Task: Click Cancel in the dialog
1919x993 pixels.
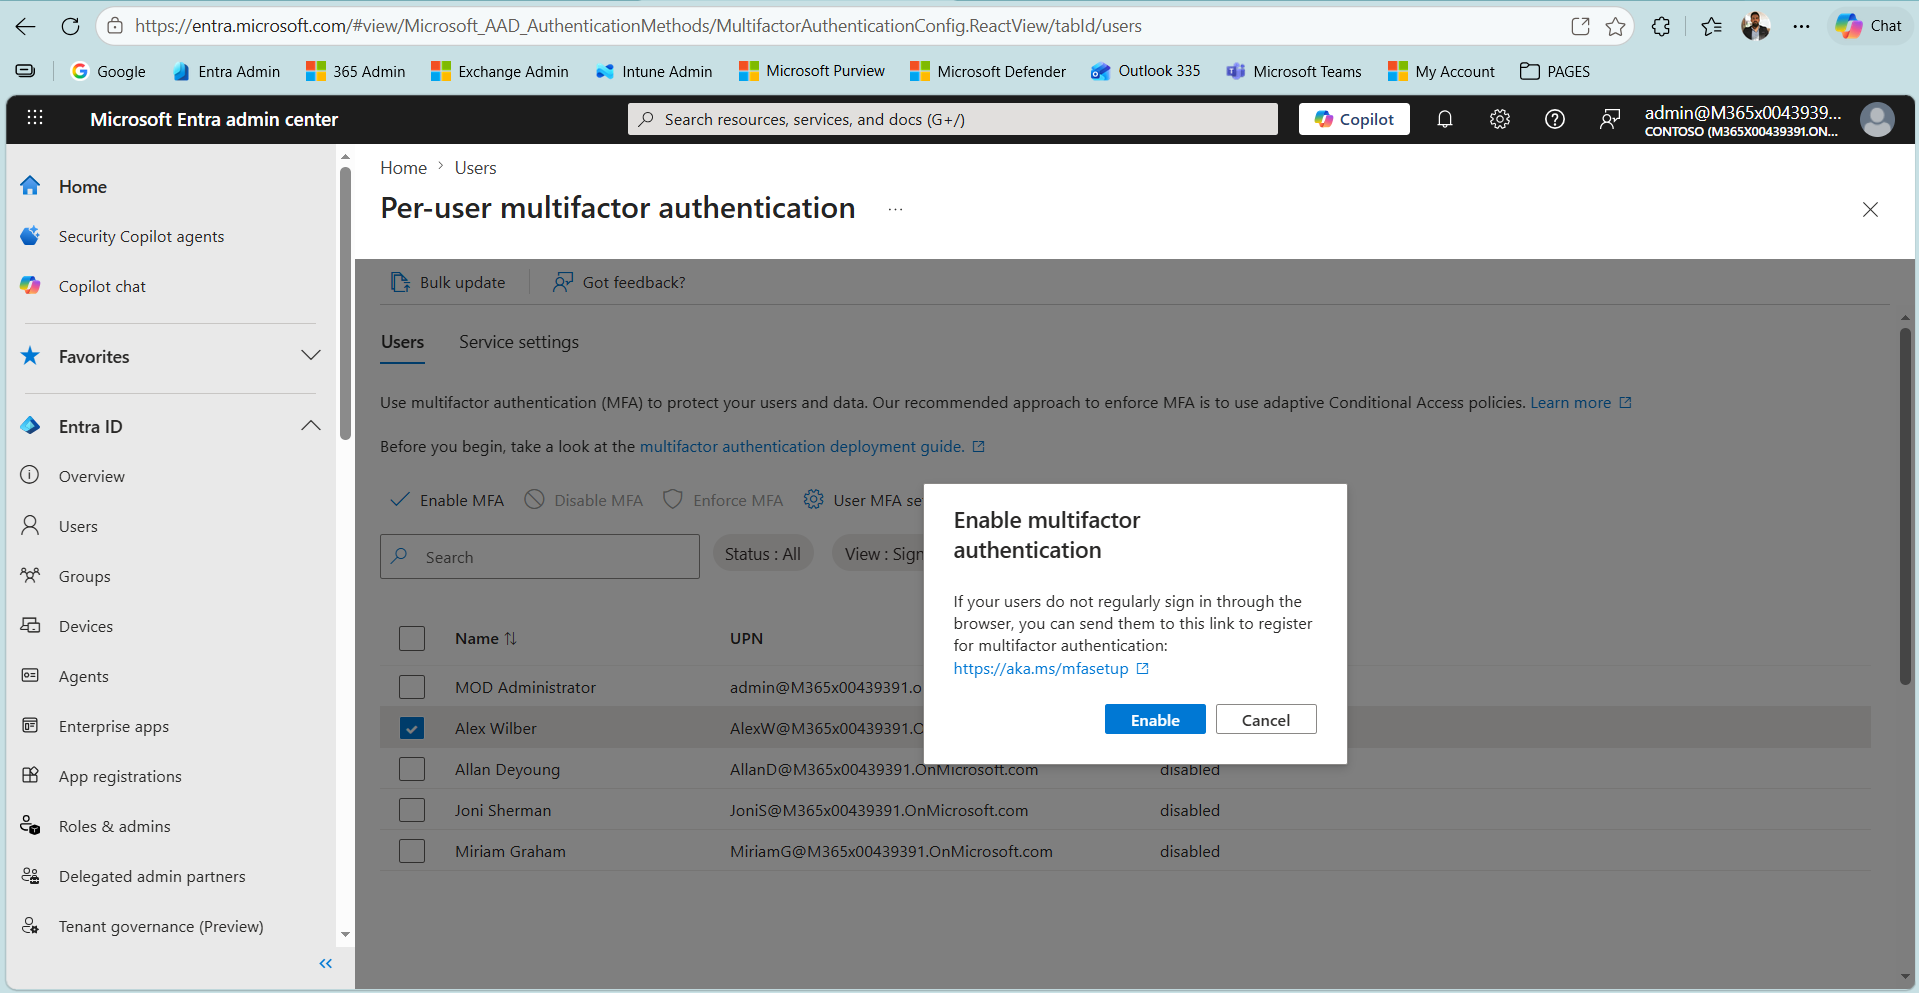Action: 1266,720
